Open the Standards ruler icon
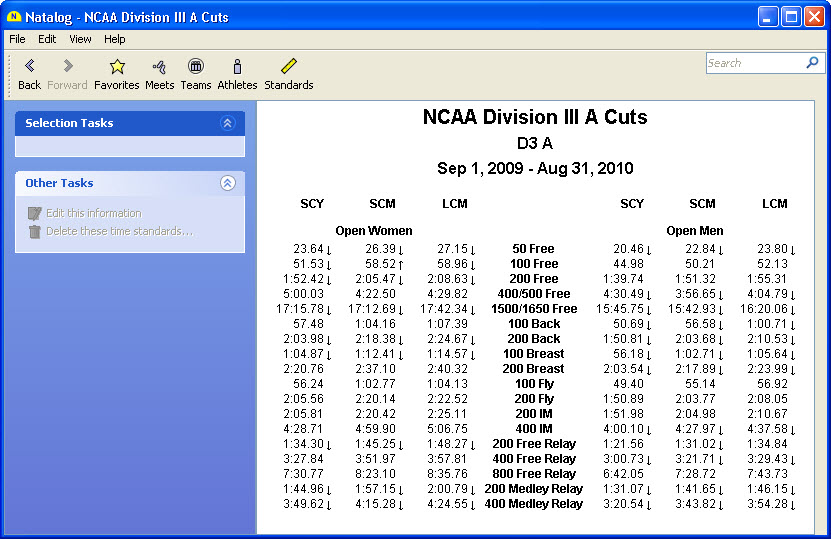The width and height of the screenshot is (831, 539). [288, 66]
